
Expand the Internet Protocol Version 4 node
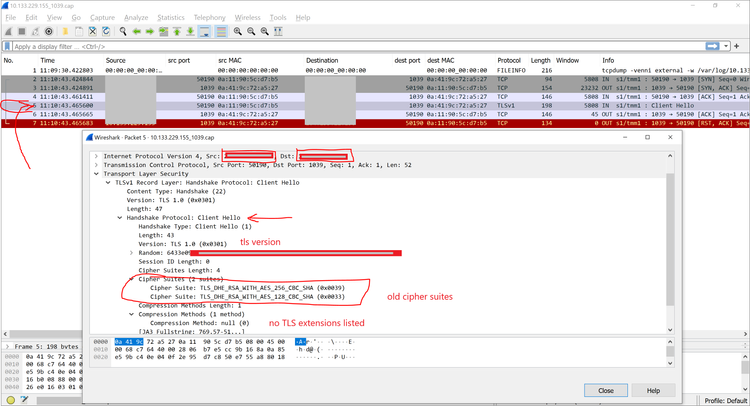tap(96, 156)
